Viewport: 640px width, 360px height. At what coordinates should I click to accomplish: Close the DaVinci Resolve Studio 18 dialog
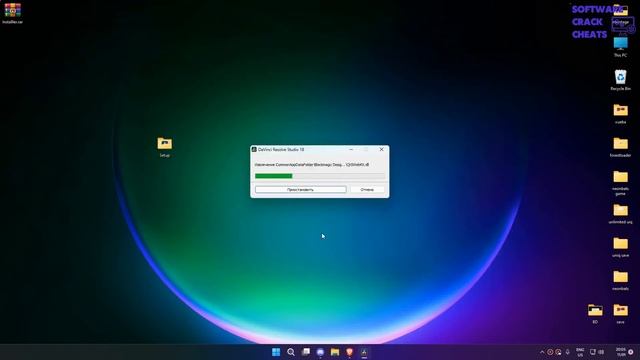[381, 149]
